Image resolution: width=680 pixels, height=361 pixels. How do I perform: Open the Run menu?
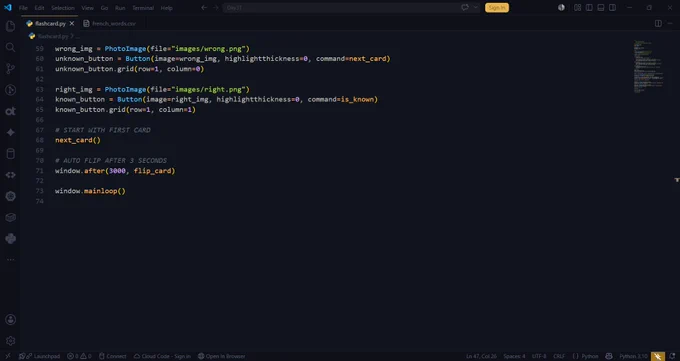tap(120, 8)
